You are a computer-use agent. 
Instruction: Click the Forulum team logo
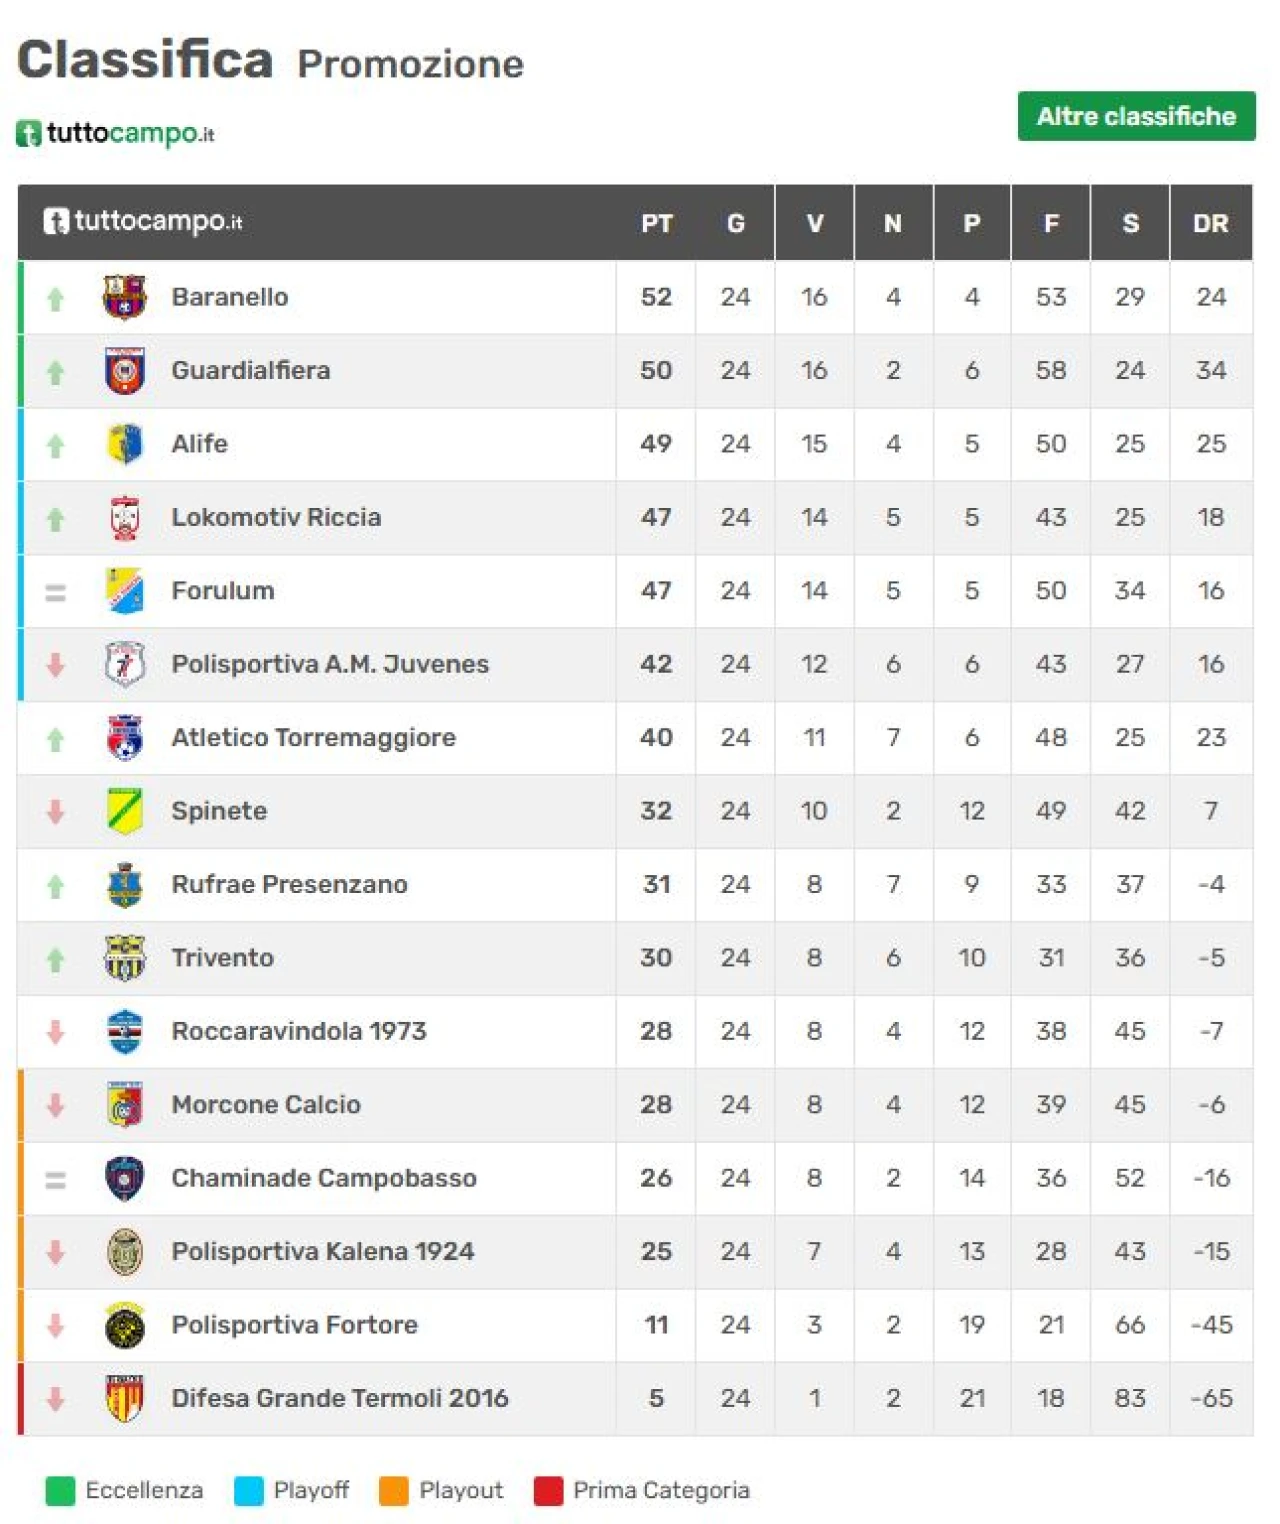125,591
